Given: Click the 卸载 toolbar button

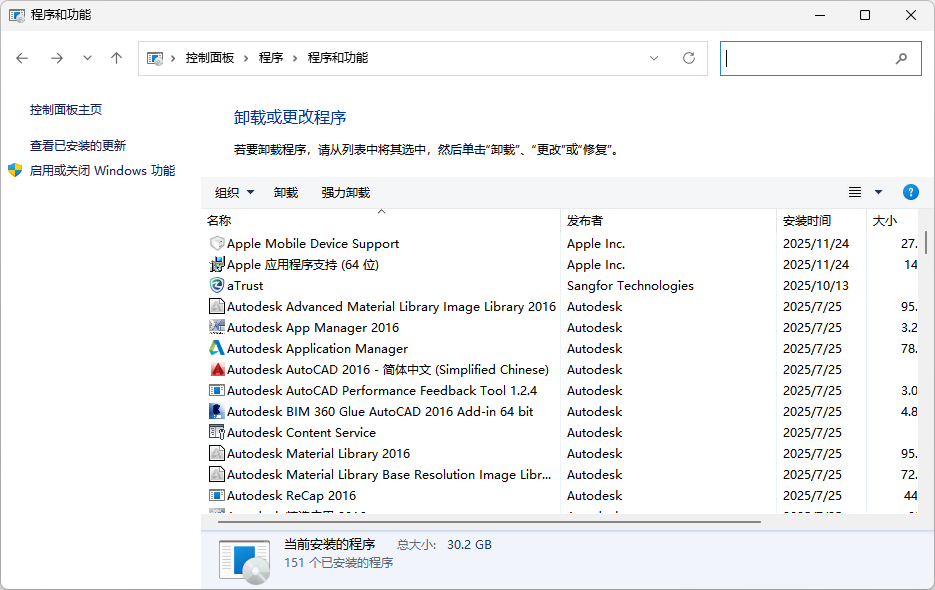Looking at the screenshot, I should coord(286,193).
